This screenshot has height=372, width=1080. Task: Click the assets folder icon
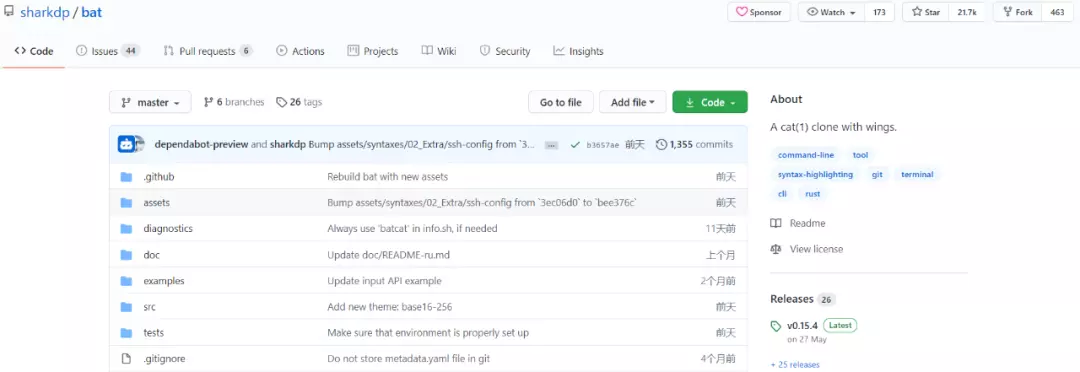126,203
